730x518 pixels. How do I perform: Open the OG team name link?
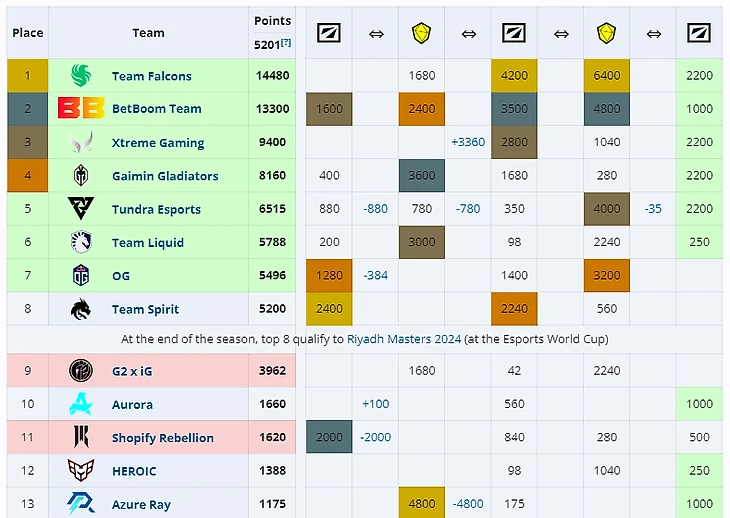121,276
